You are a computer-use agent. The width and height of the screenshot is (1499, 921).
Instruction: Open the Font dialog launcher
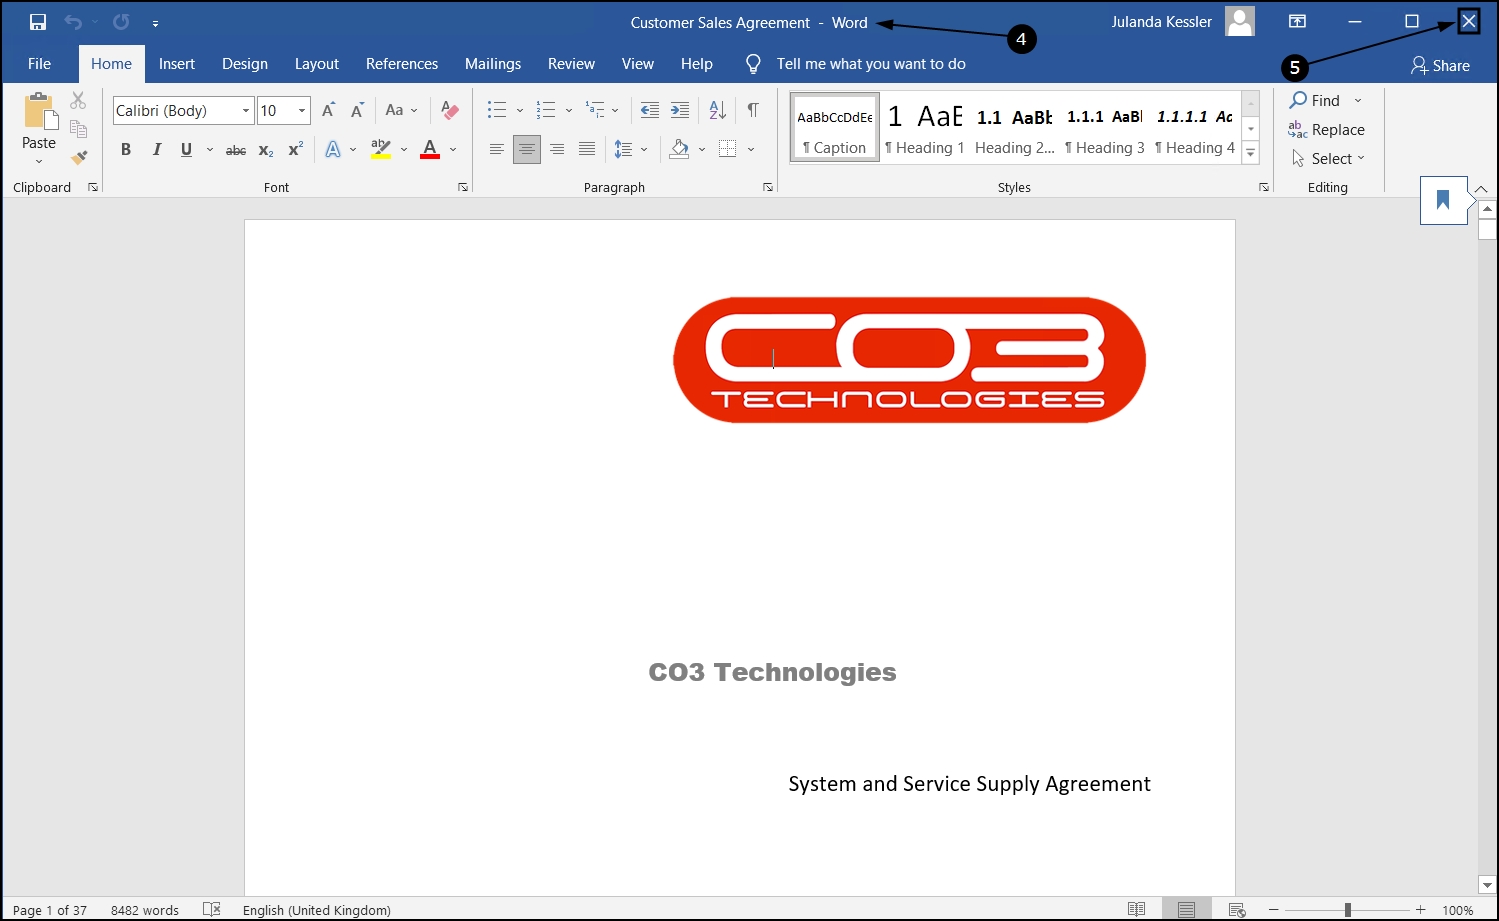[x=463, y=187]
